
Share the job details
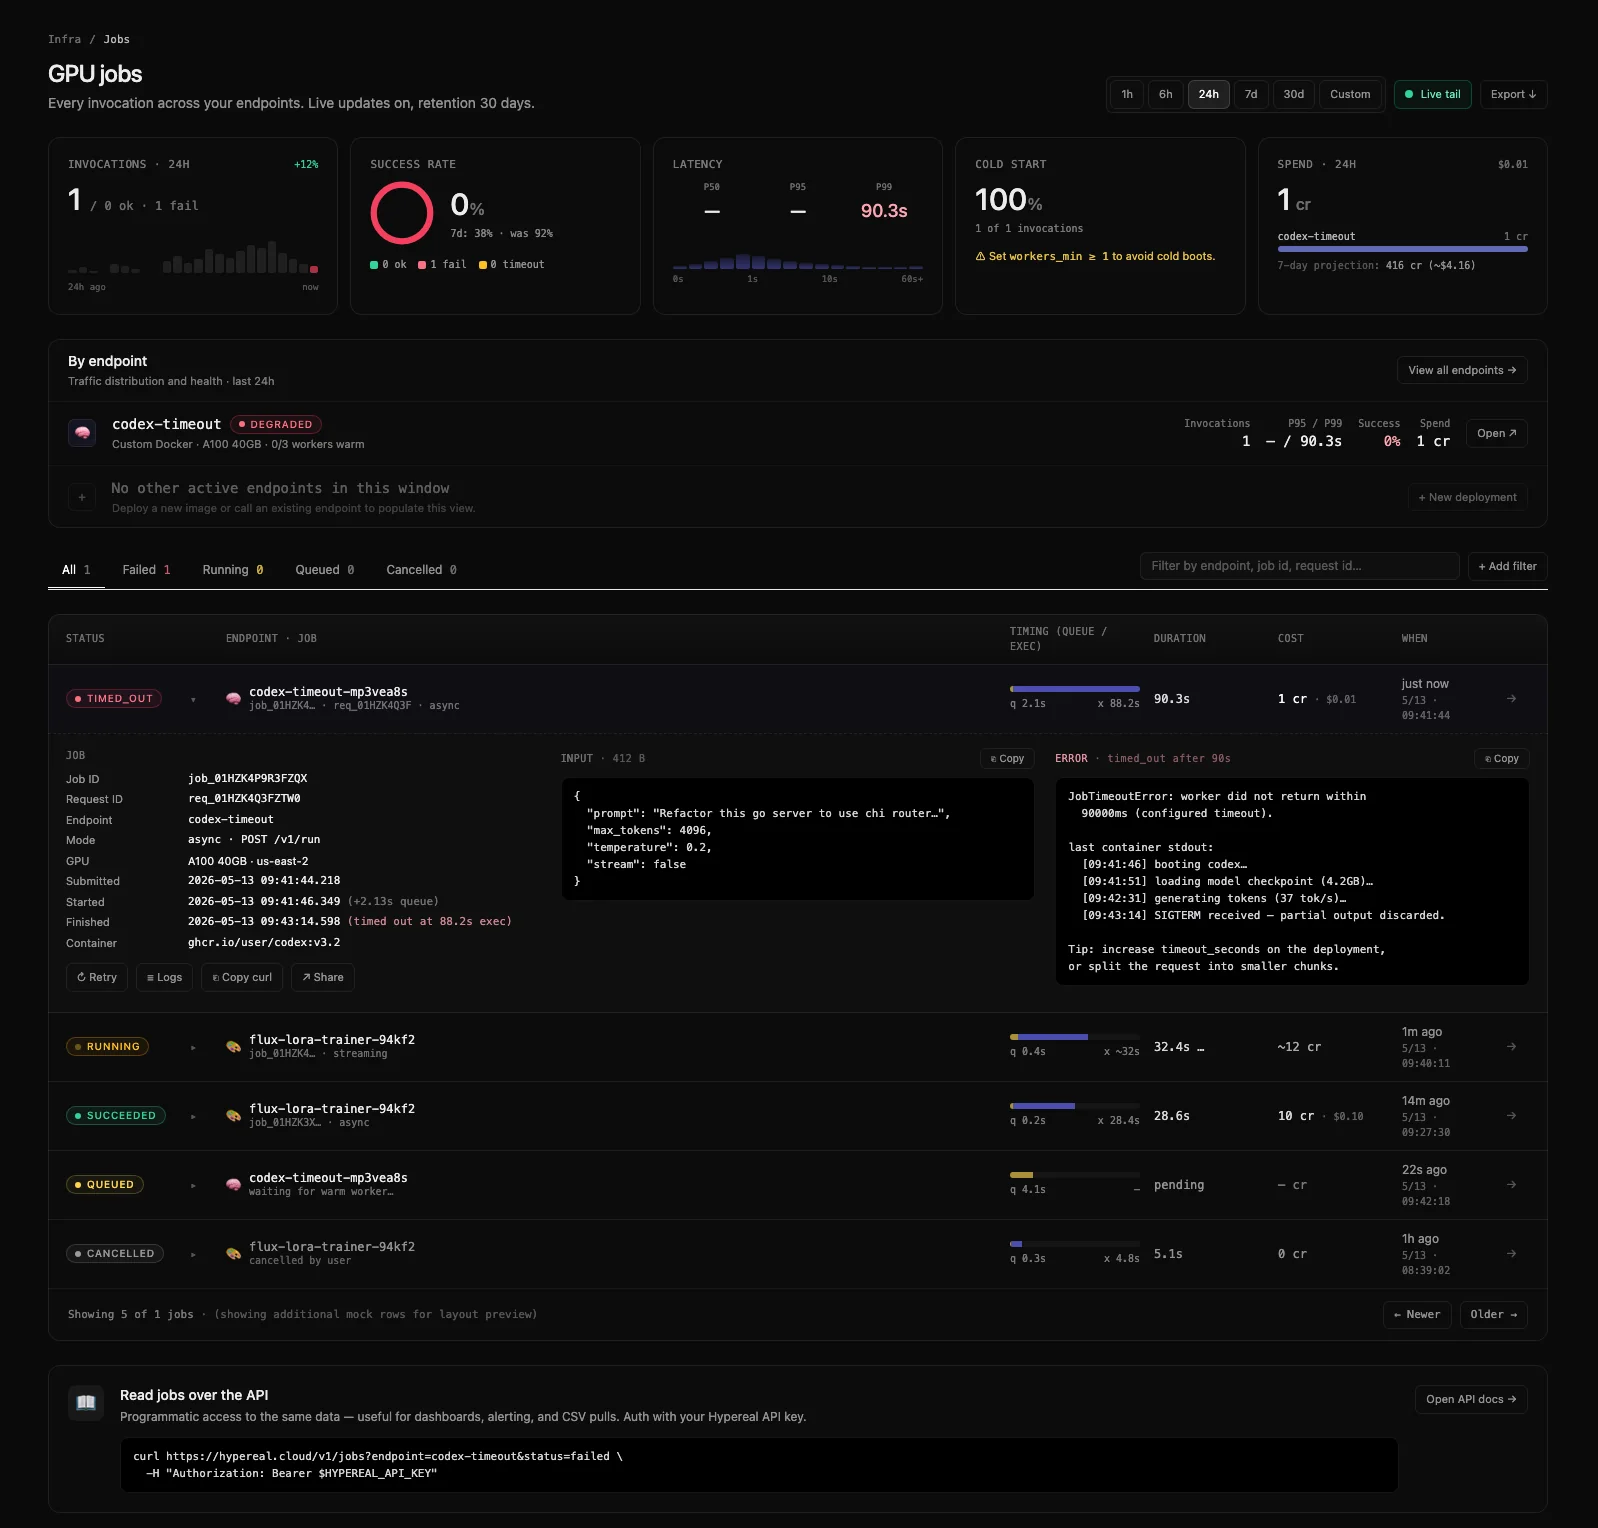click(323, 978)
